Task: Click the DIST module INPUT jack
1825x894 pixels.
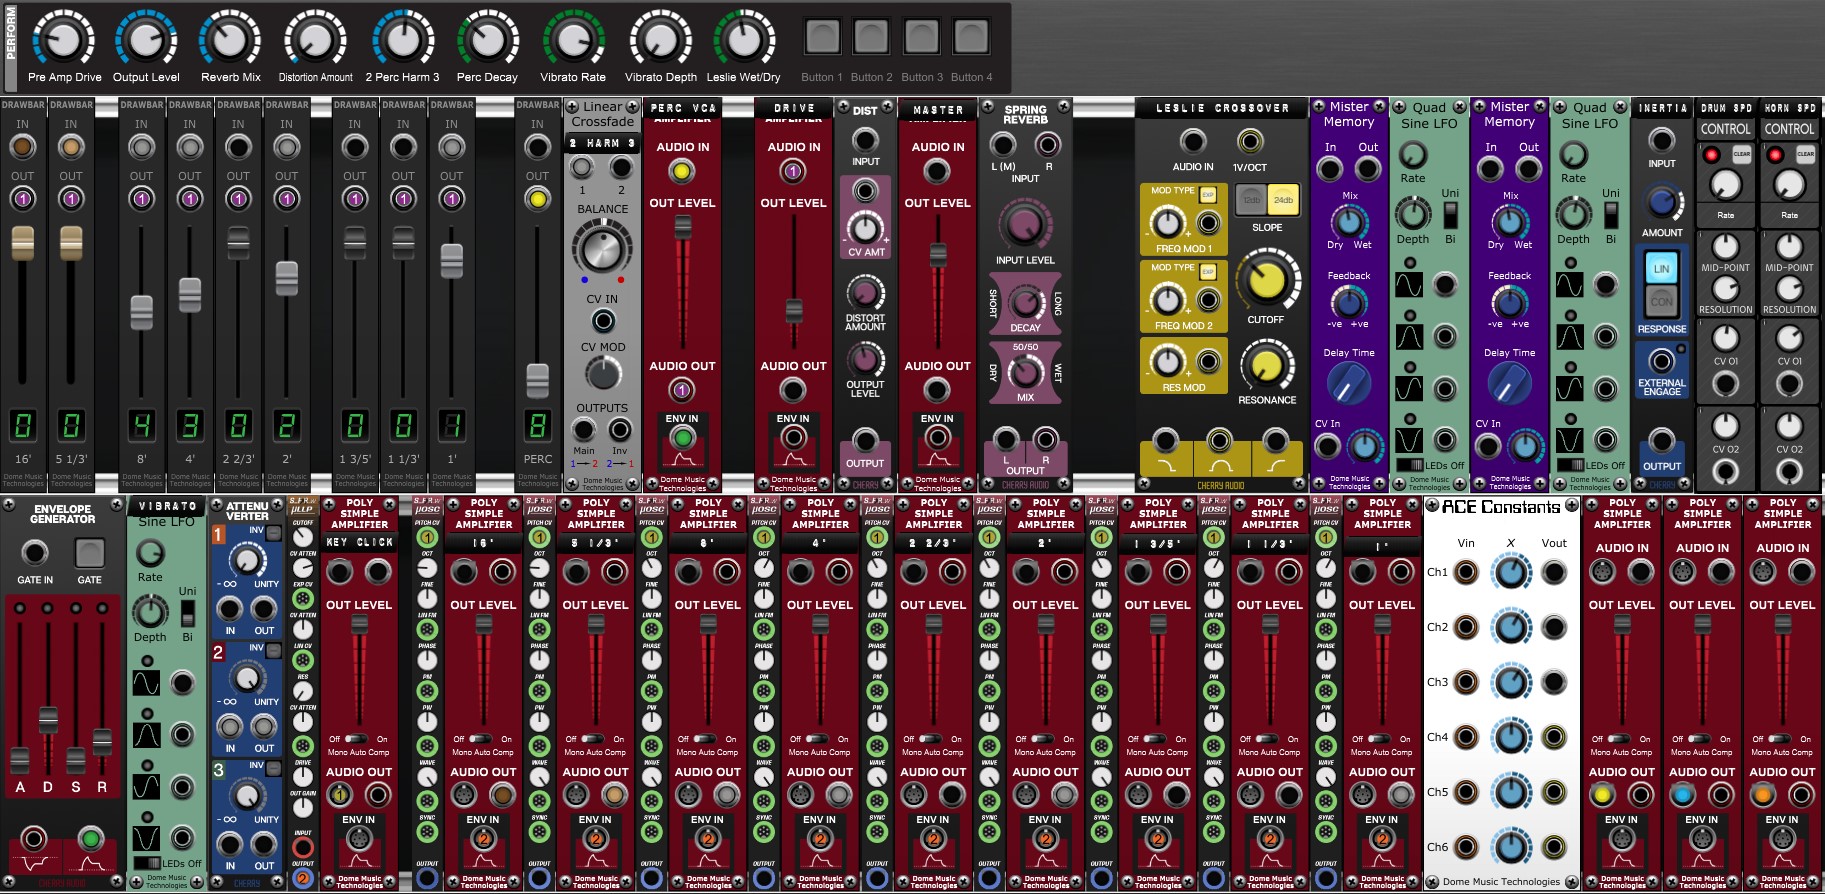Action: (x=865, y=140)
